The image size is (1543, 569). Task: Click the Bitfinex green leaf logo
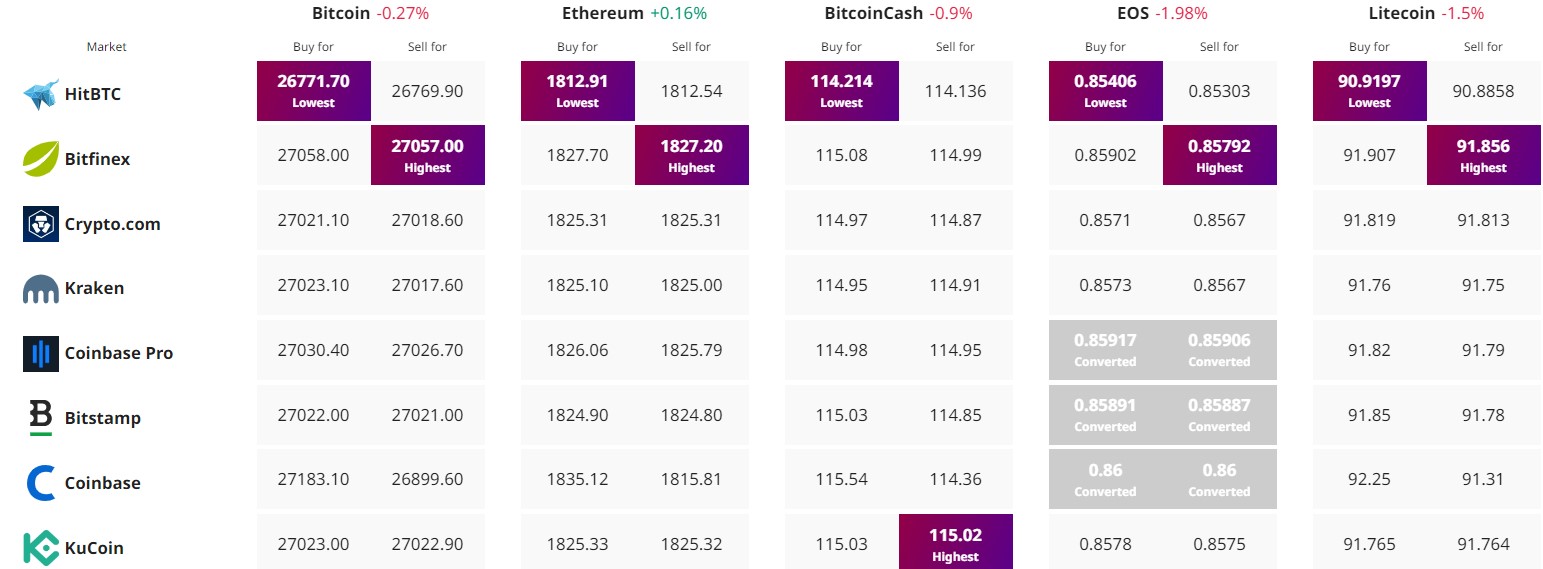[x=40, y=159]
